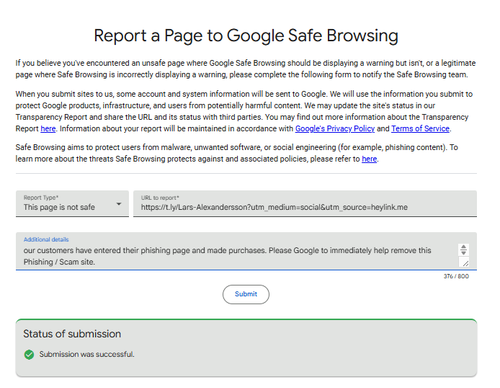Click the 'Submission was successful.' text
500x388 pixels.
click(x=87, y=354)
